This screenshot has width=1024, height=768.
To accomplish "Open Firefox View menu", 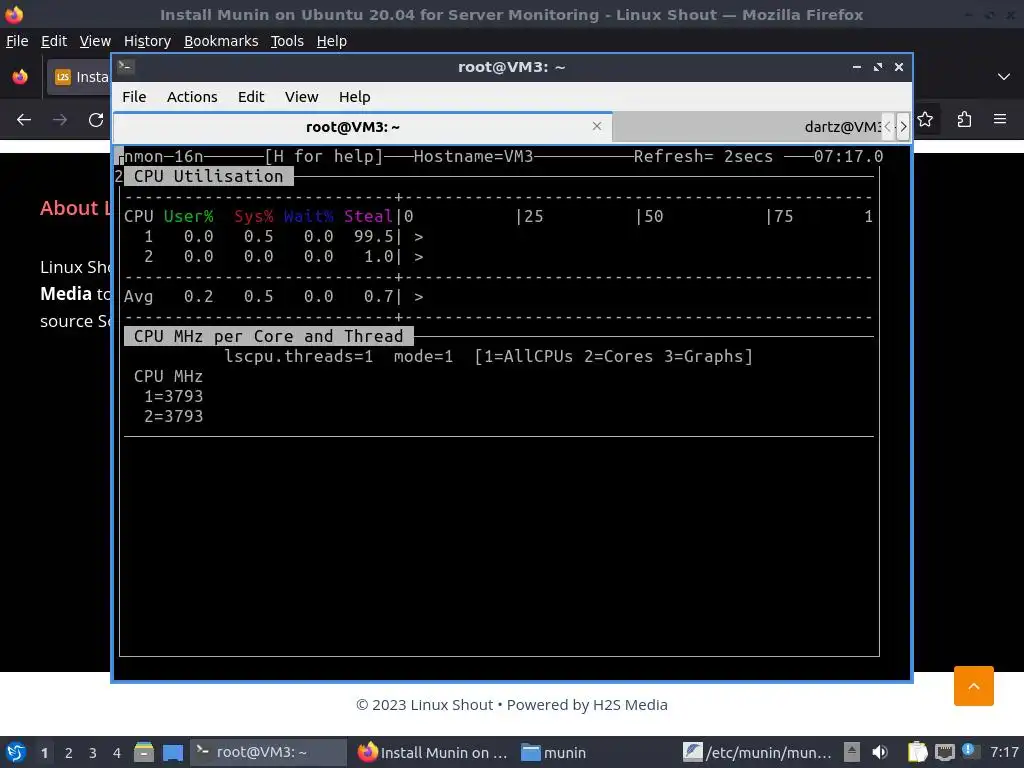I will point(95,41).
